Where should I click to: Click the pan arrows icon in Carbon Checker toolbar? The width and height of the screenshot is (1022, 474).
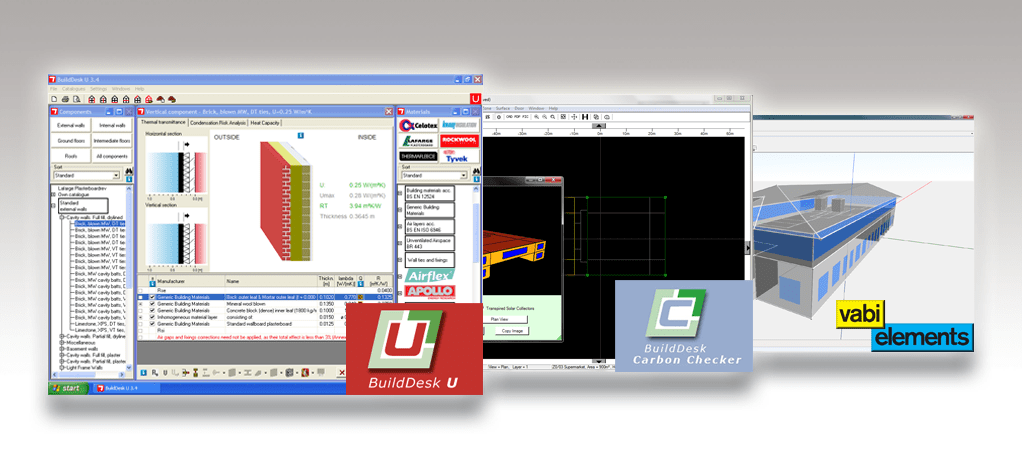point(574,117)
